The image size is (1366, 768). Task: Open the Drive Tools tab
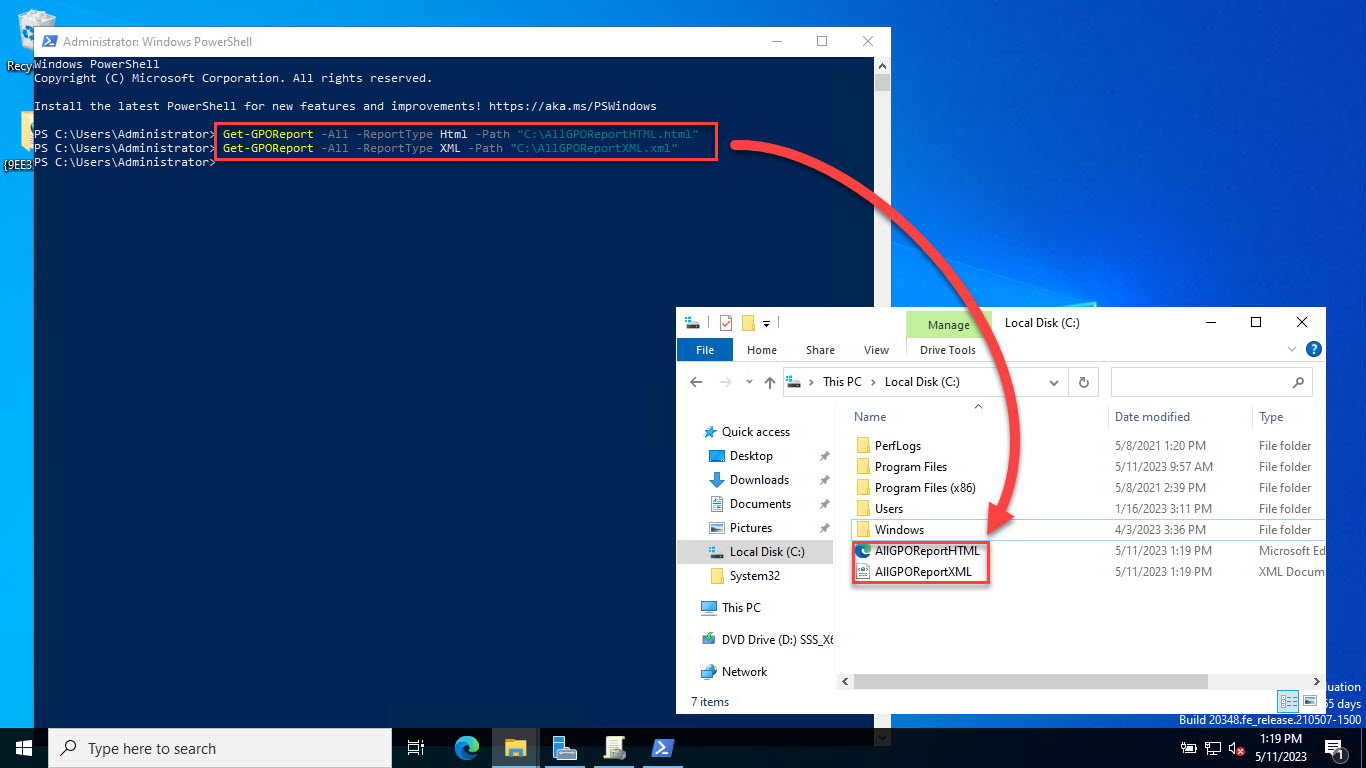click(x=946, y=350)
